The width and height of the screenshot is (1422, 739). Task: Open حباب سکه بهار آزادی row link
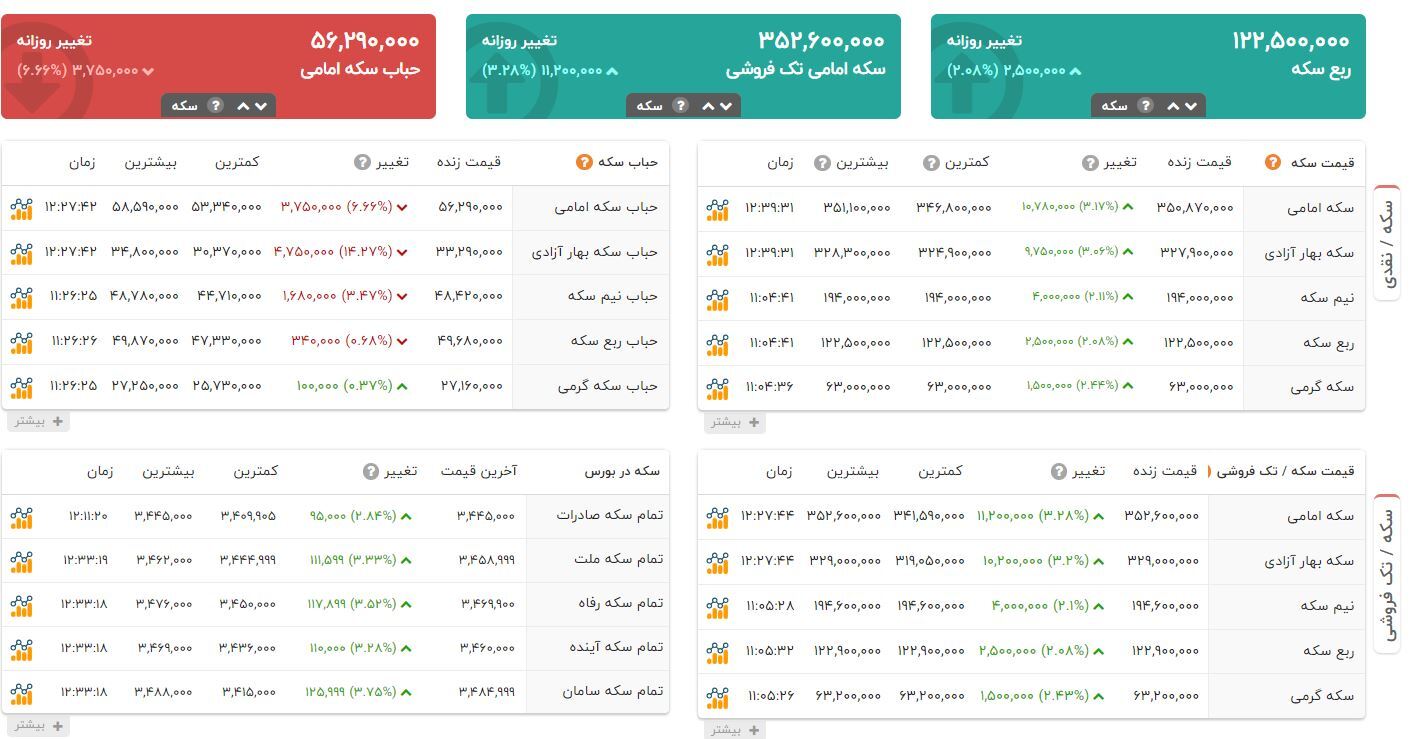594,252
